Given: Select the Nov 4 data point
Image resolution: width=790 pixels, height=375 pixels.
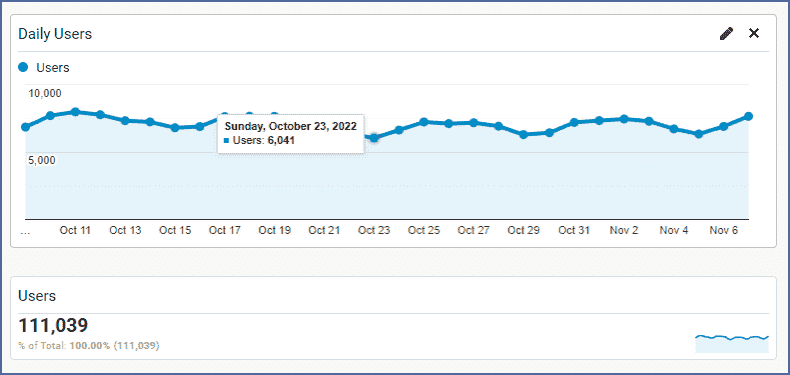Looking at the screenshot, I should pyautogui.click(x=674, y=129).
